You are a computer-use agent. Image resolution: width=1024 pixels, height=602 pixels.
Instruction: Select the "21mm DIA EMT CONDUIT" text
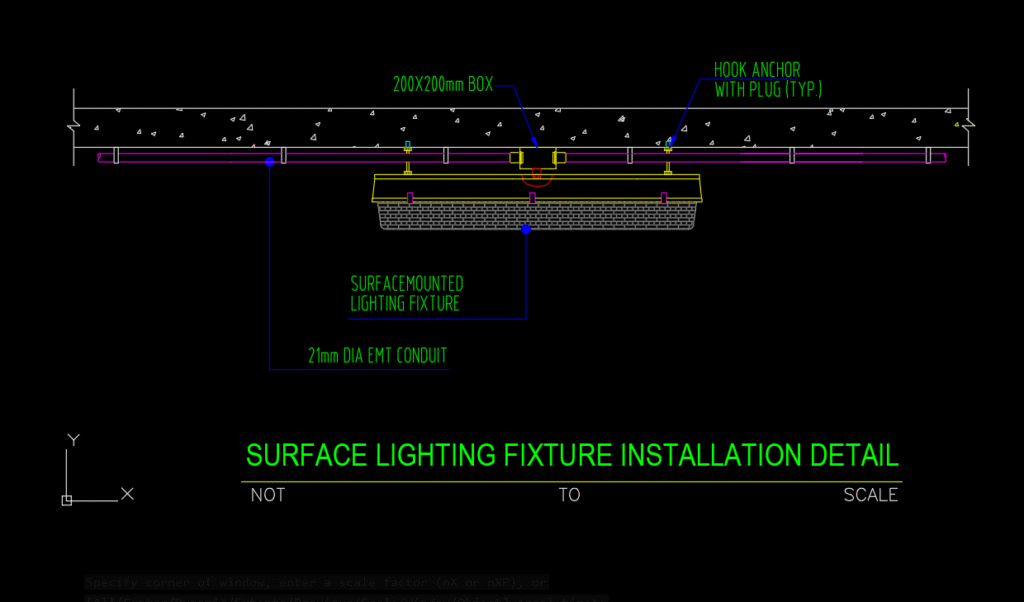click(x=377, y=356)
